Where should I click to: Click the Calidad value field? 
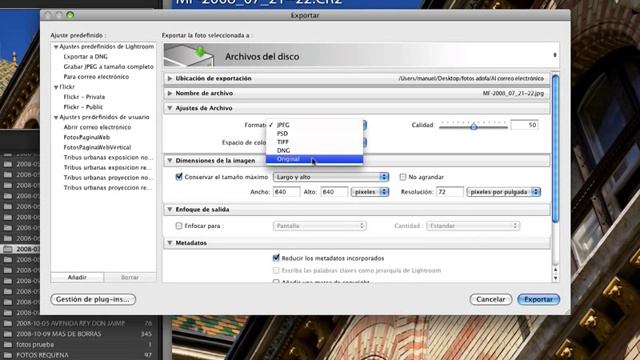524,125
